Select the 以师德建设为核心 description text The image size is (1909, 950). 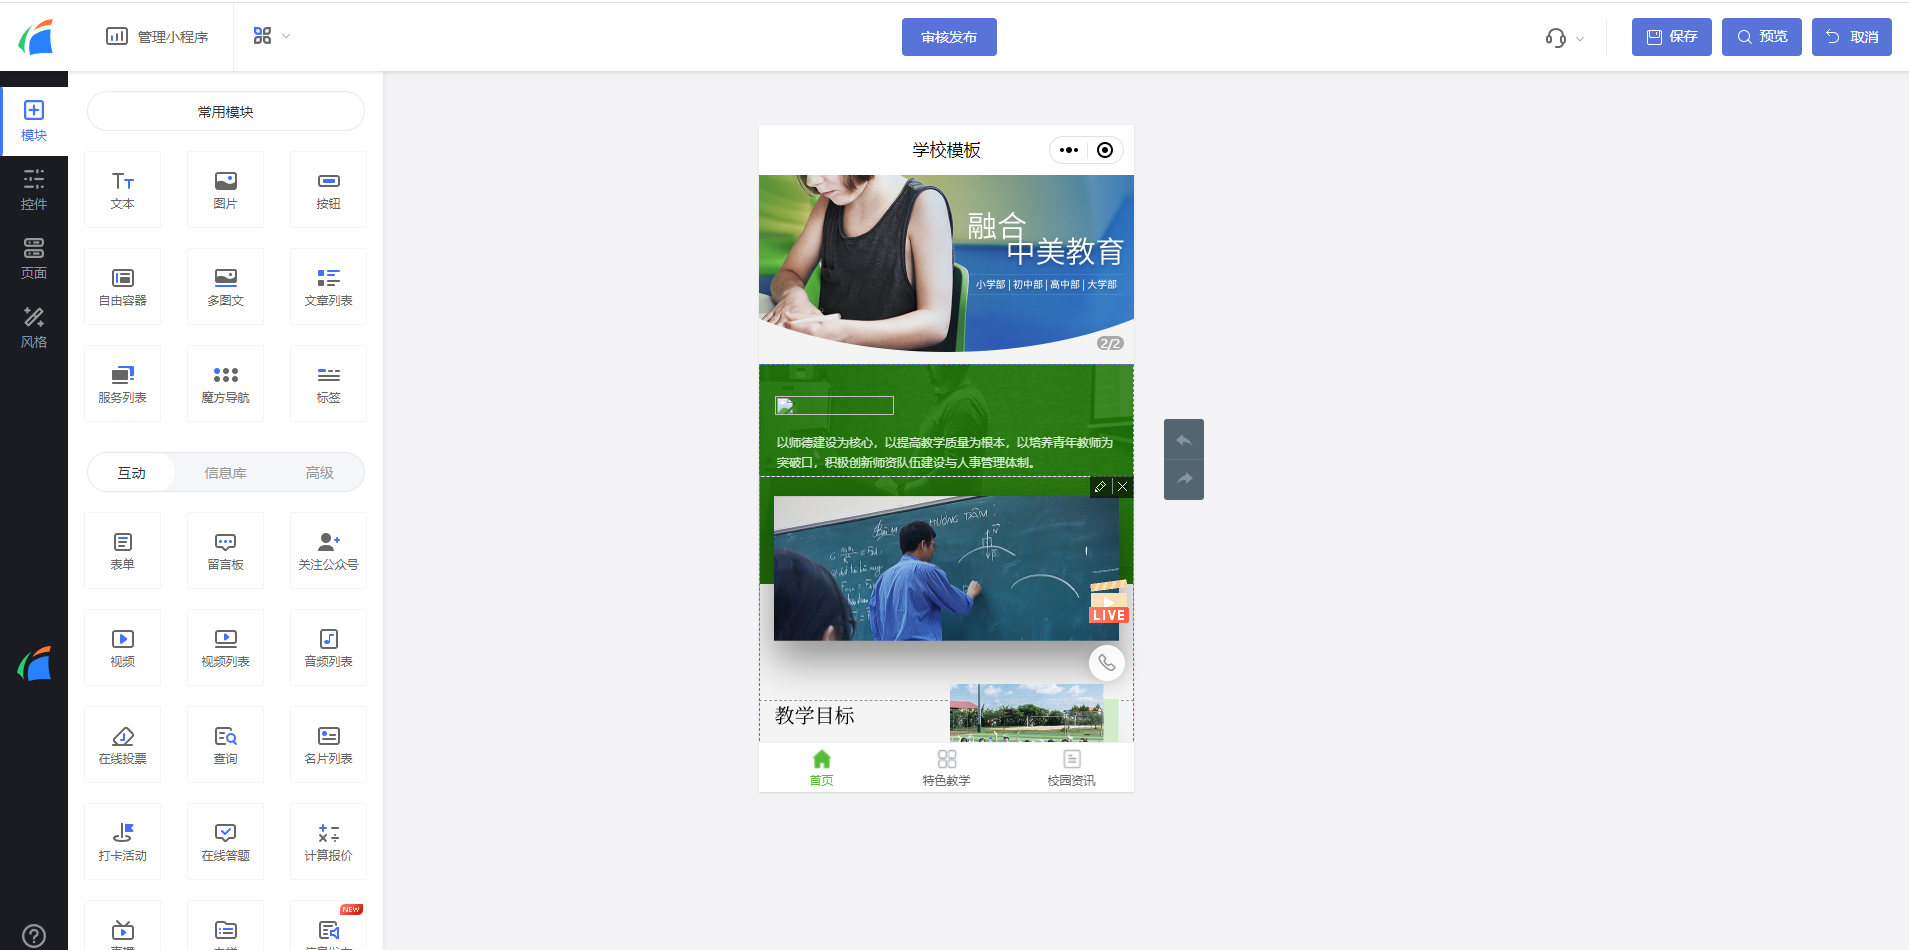click(945, 452)
